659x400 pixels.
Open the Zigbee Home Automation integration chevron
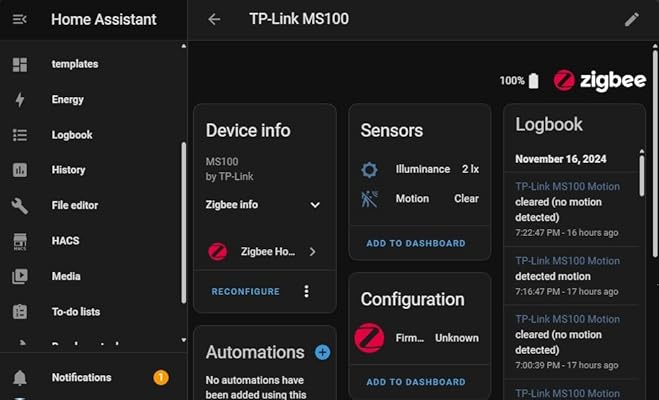click(312, 252)
